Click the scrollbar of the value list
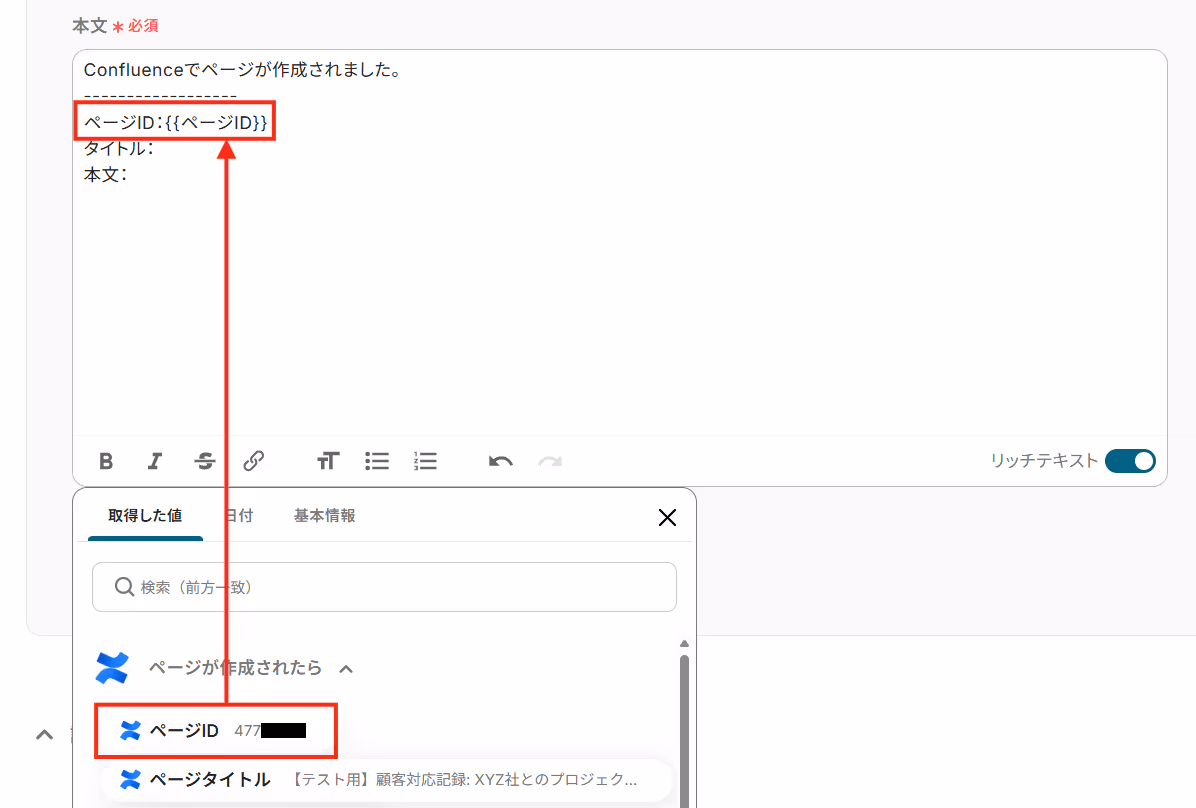1196x808 pixels. [x=684, y=729]
